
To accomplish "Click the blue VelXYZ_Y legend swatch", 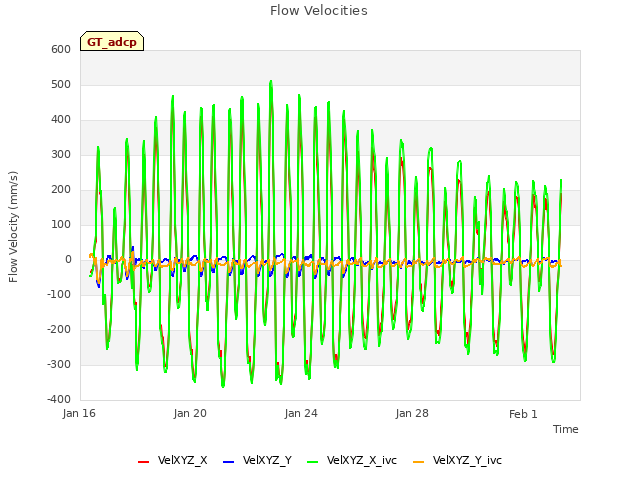I will point(228,462).
